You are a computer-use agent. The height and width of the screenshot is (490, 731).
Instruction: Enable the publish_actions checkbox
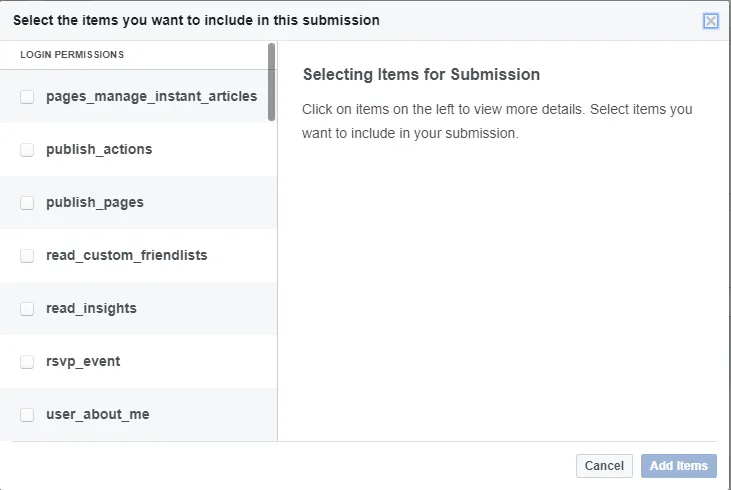[27, 150]
